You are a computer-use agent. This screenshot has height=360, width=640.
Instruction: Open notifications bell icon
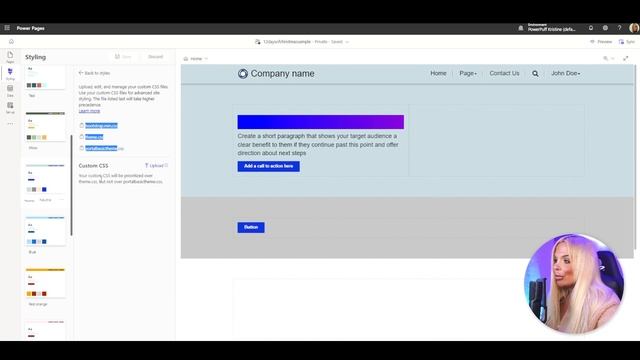591,28
